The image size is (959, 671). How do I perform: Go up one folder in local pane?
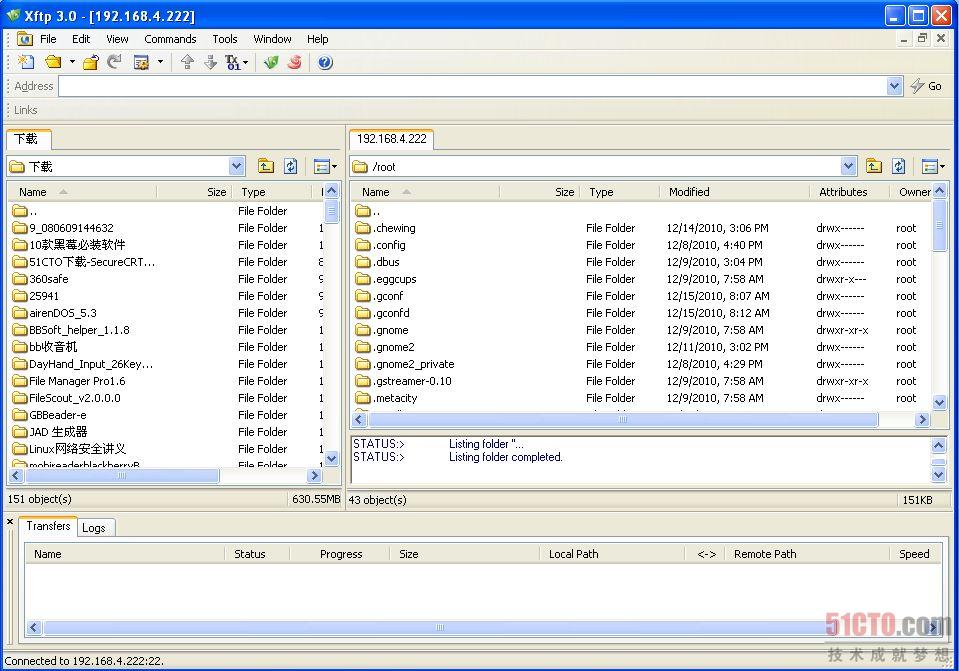tap(265, 166)
